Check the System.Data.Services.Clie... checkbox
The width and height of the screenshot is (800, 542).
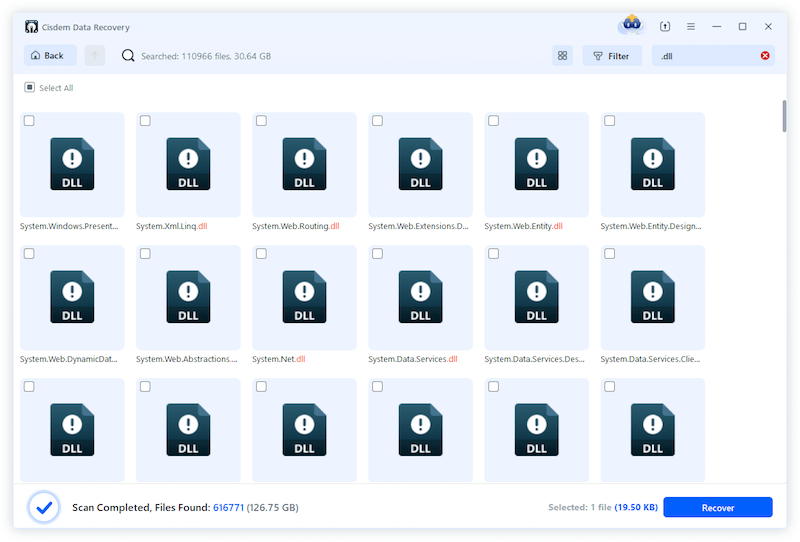click(x=610, y=254)
